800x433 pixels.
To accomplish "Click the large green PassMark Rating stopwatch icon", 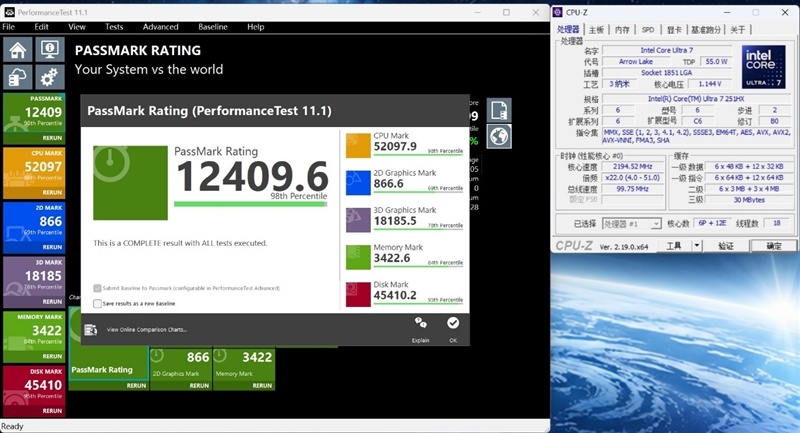I will (x=130, y=183).
